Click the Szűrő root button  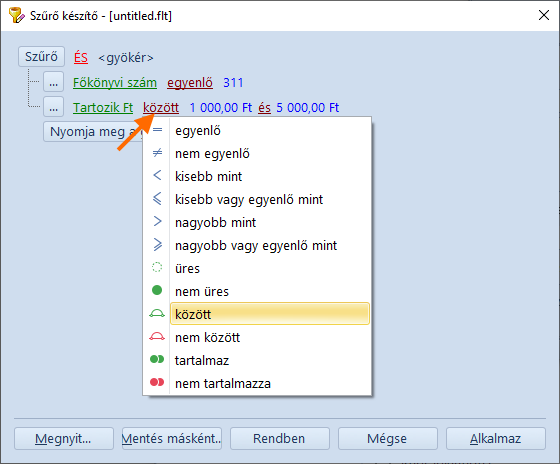point(41,56)
